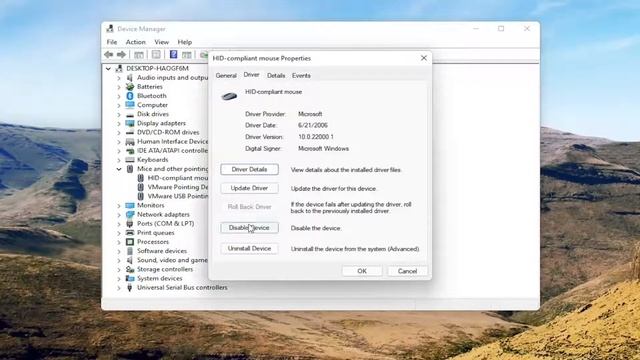Click the Processors category icon
This screenshot has height=360, width=640.
[x=130, y=242]
